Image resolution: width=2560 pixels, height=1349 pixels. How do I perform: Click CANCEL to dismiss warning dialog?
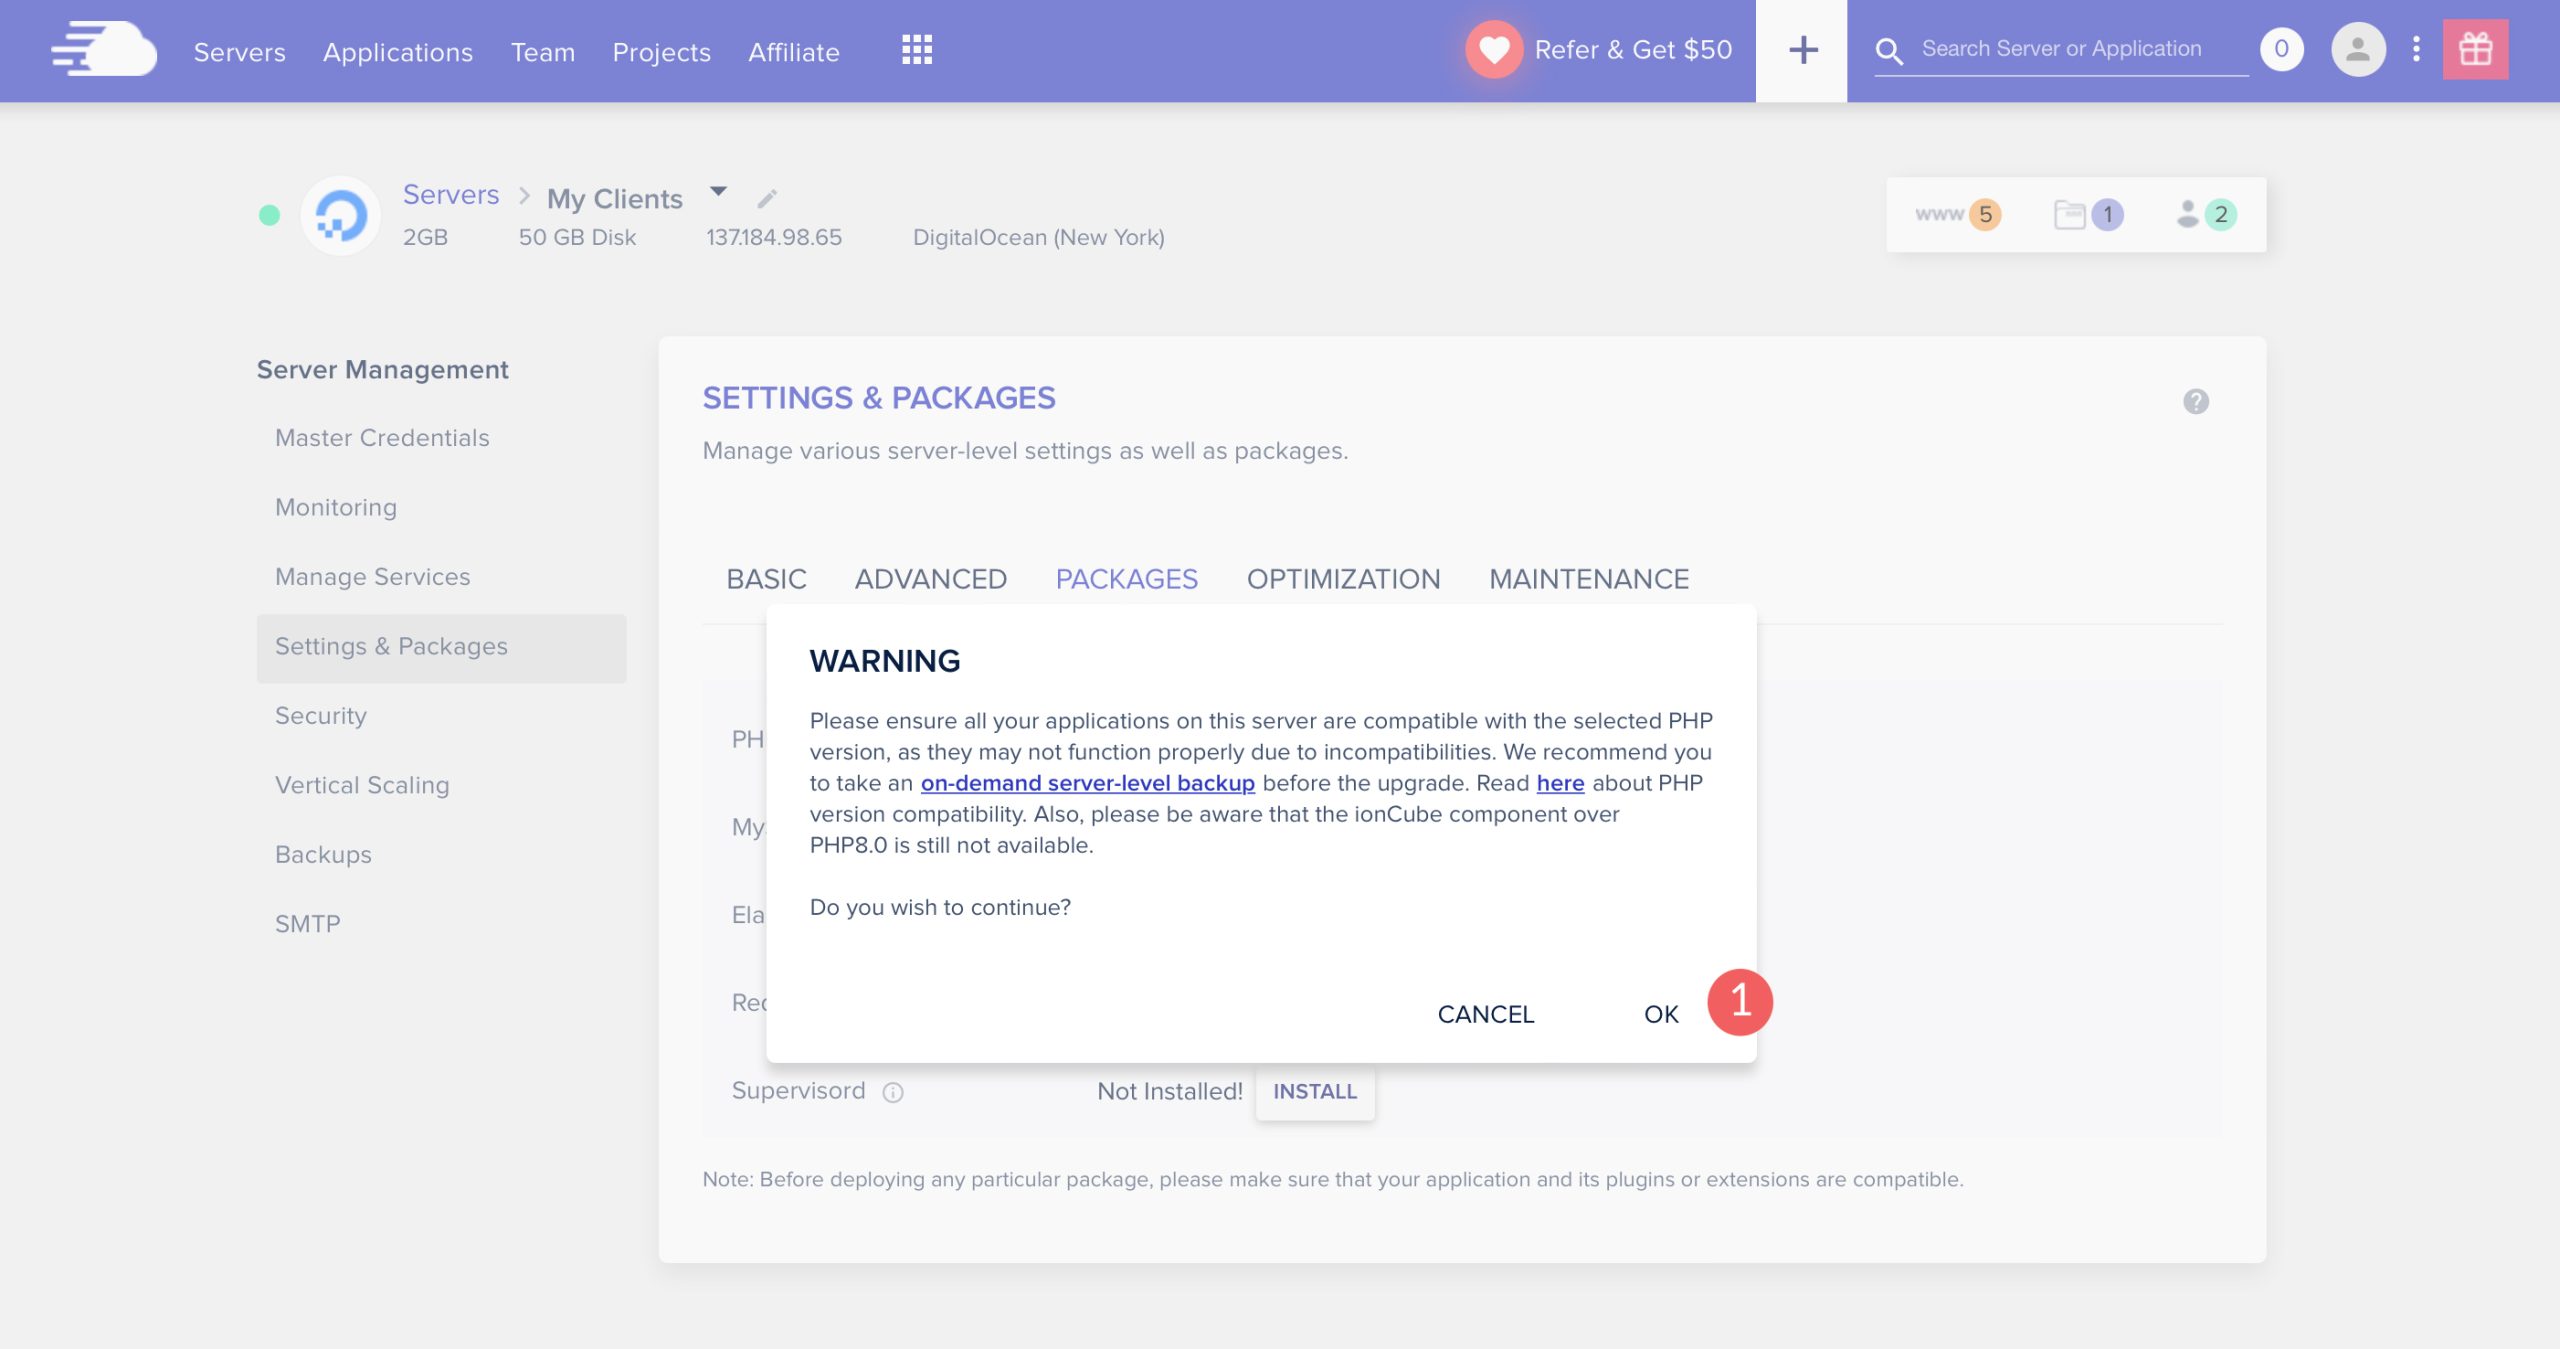point(1485,1012)
